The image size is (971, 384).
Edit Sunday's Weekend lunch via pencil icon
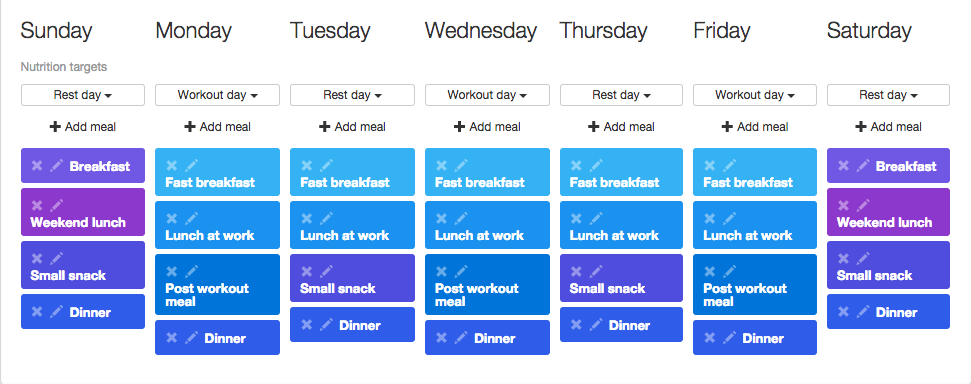point(56,206)
